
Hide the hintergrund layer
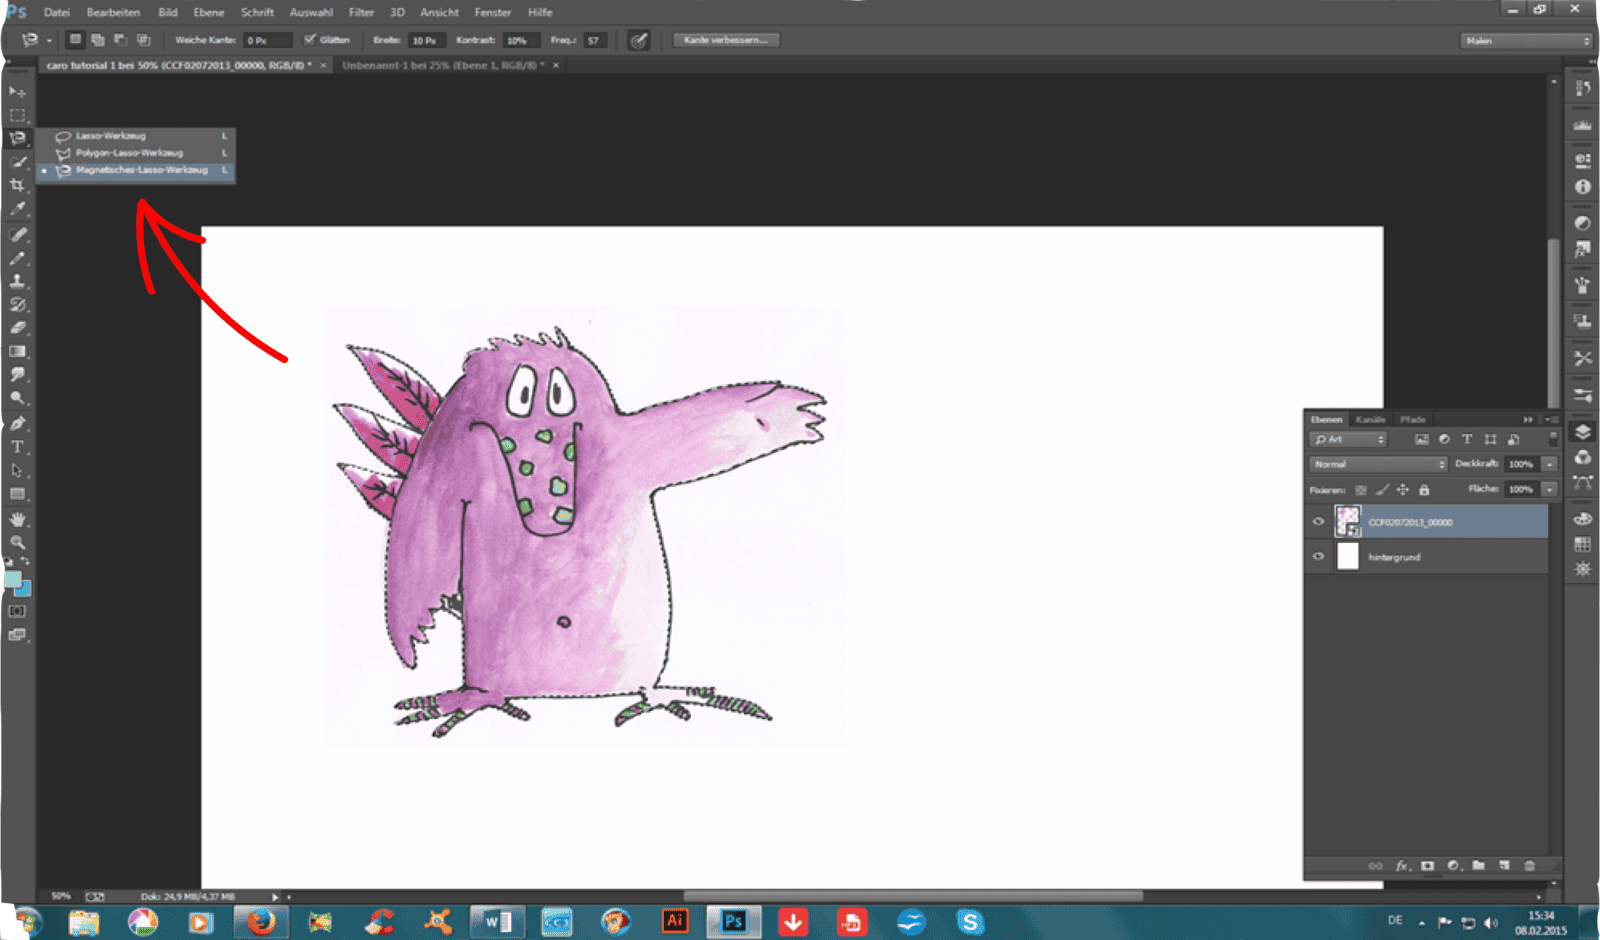click(x=1318, y=557)
